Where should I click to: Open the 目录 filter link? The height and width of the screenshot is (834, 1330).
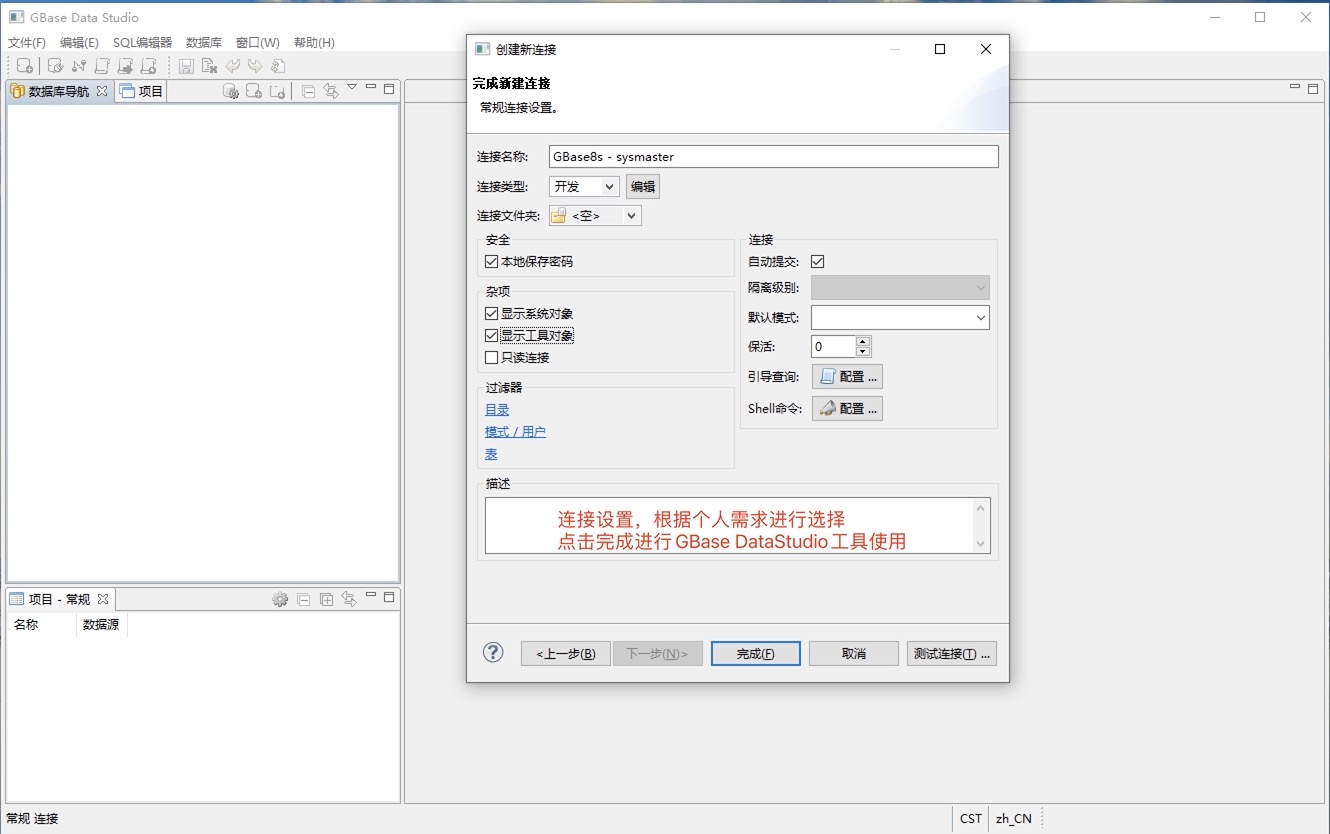point(497,409)
